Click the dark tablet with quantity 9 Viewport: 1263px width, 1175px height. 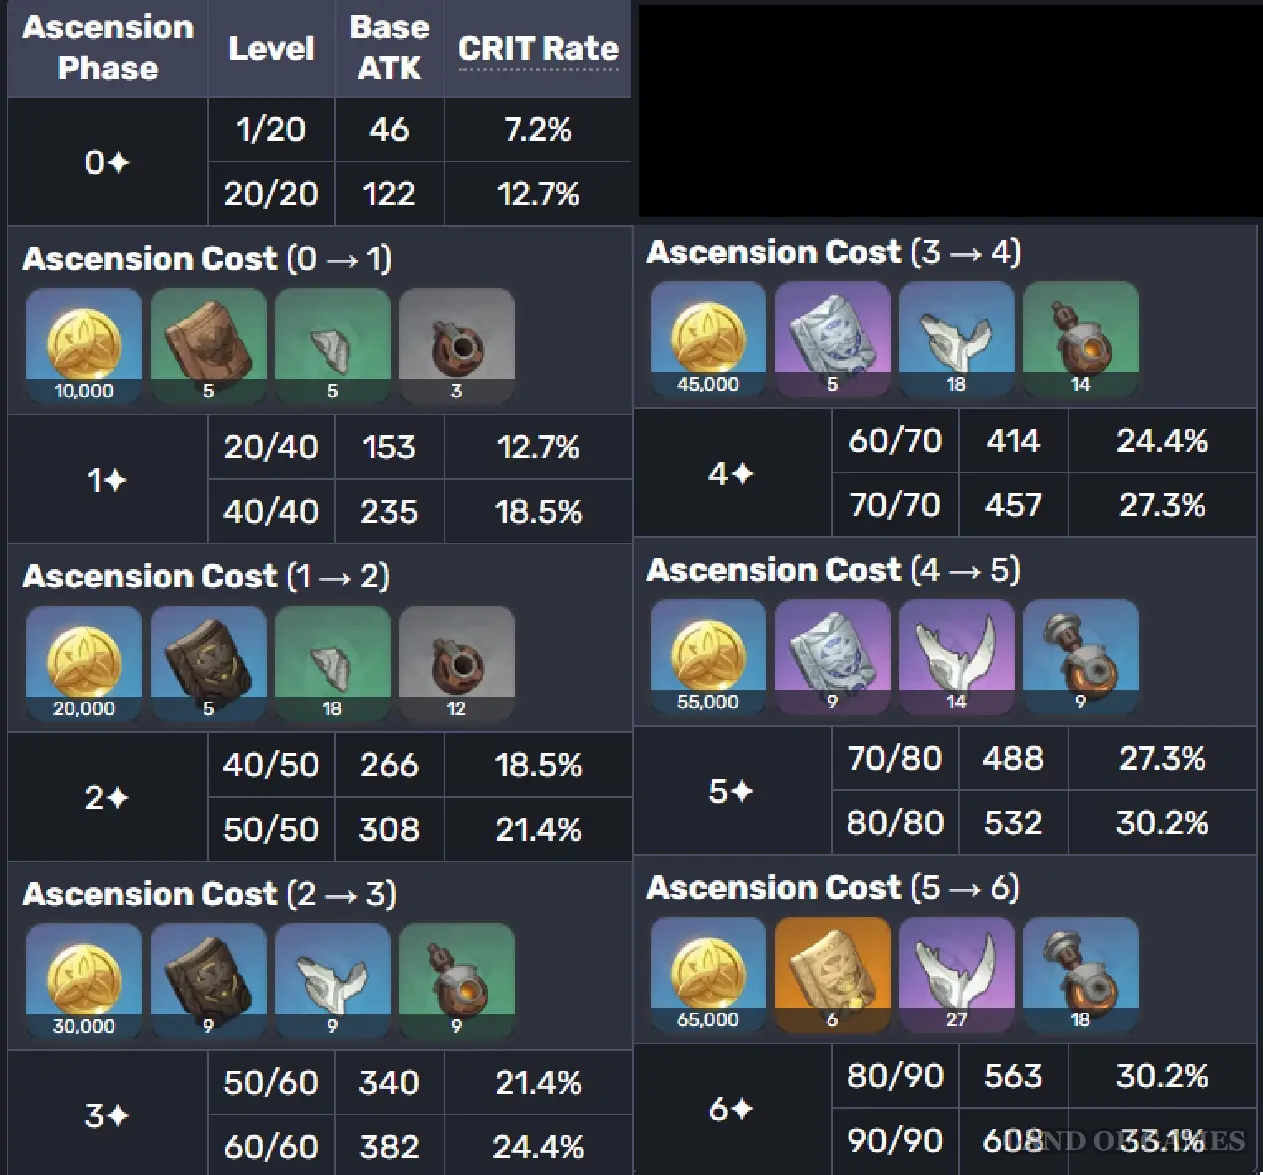(x=208, y=981)
